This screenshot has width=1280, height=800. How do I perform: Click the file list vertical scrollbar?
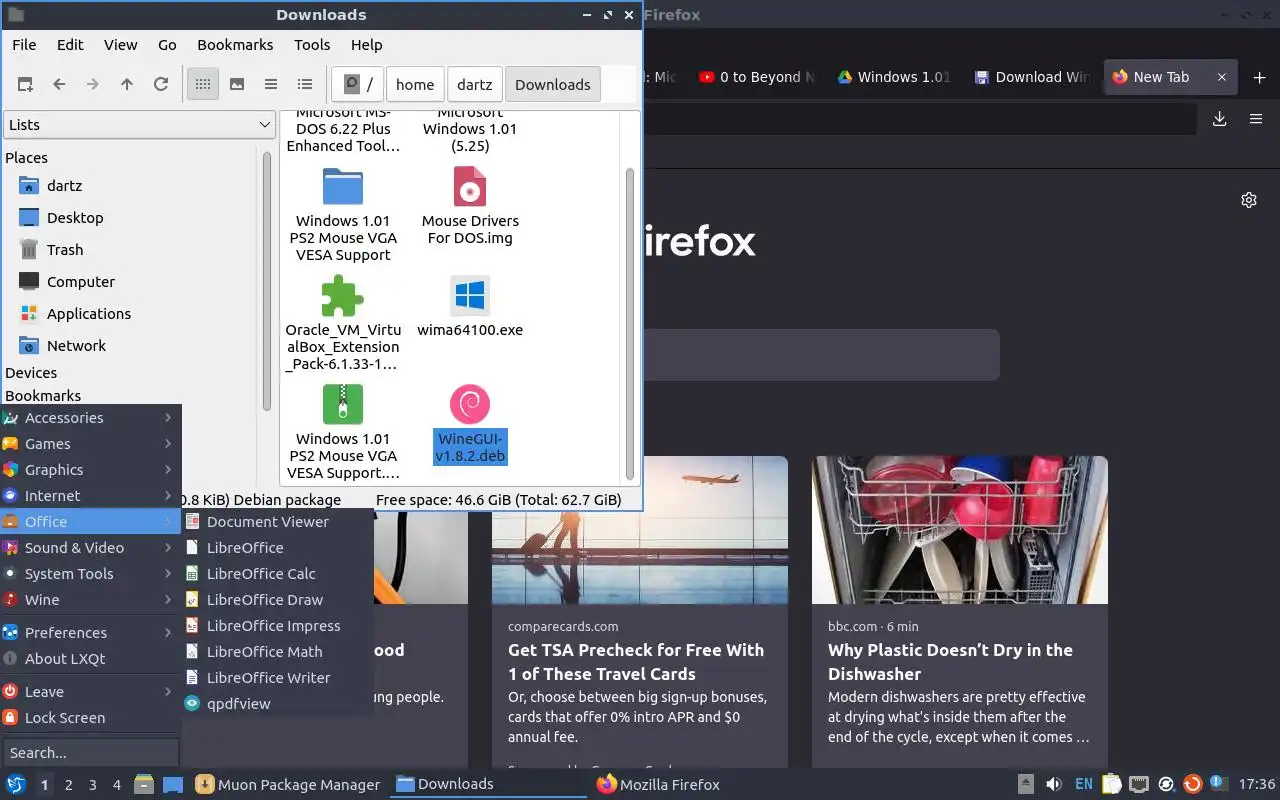629,322
